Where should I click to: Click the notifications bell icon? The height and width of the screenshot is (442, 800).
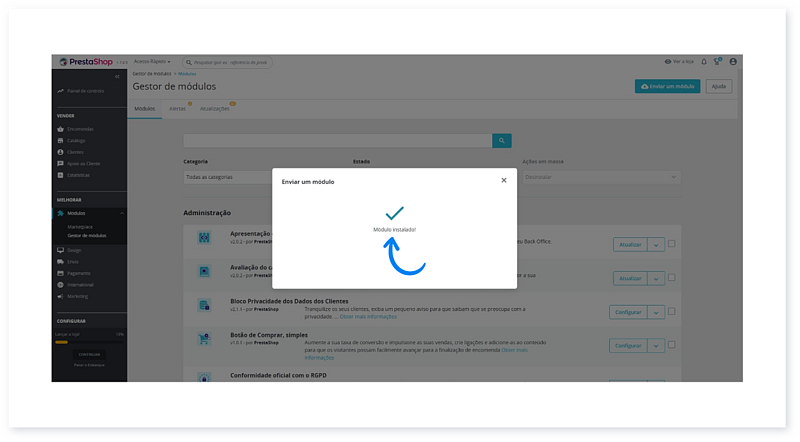tap(704, 62)
